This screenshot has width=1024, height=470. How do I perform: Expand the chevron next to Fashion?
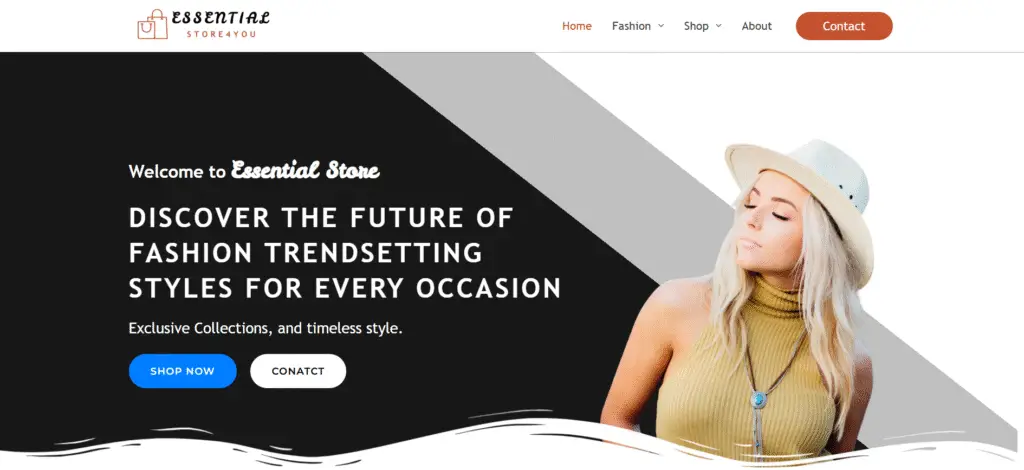click(661, 26)
